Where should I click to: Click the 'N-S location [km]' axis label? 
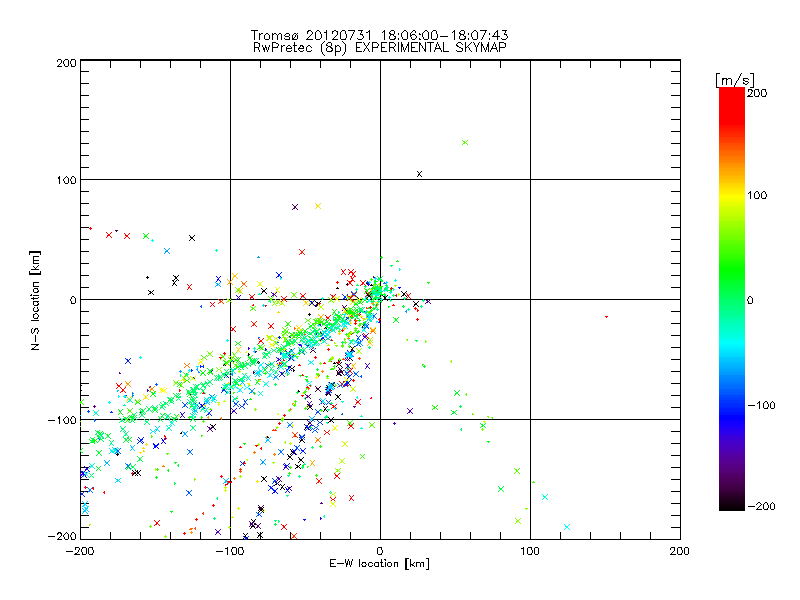coord(35,300)
